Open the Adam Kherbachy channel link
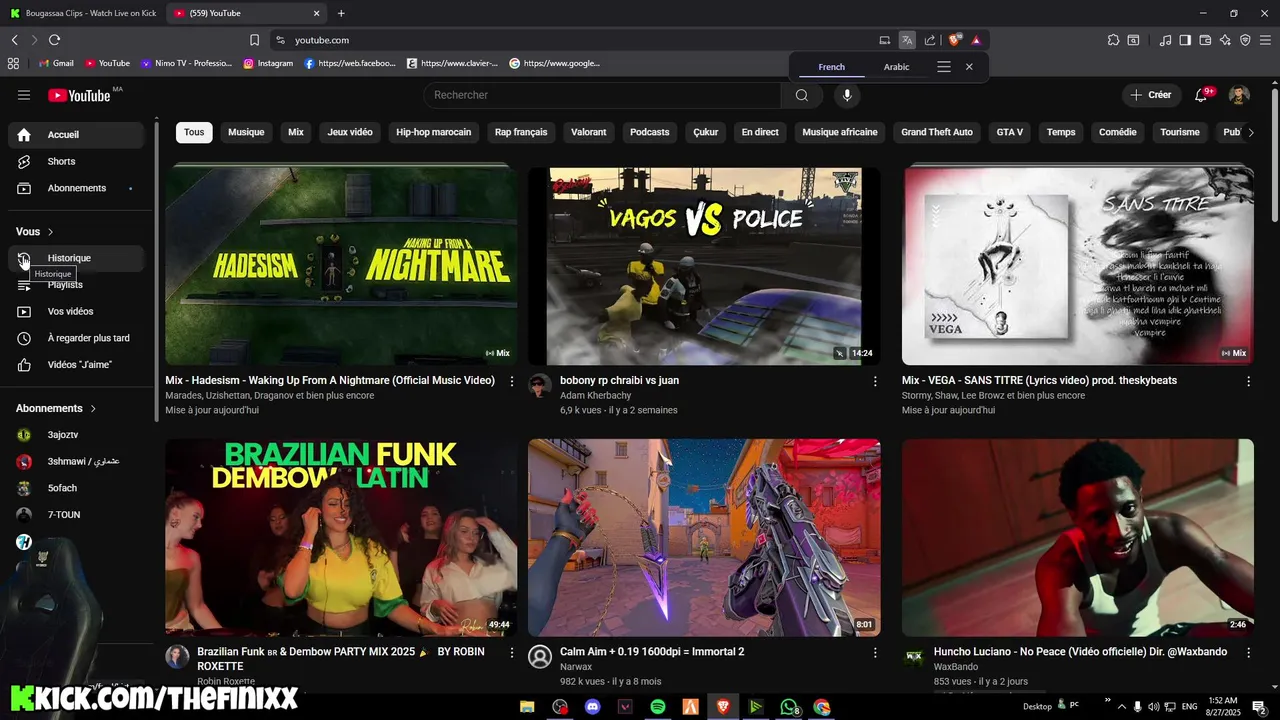Viewport: 1280px width, 720px height. pyautogui.click(x=595, y=396)
